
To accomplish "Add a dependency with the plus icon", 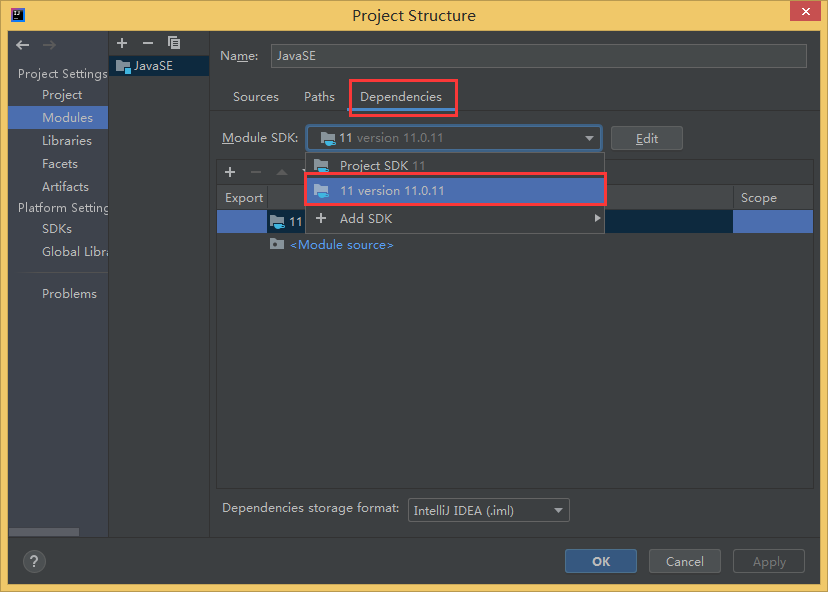I will 230,172.
